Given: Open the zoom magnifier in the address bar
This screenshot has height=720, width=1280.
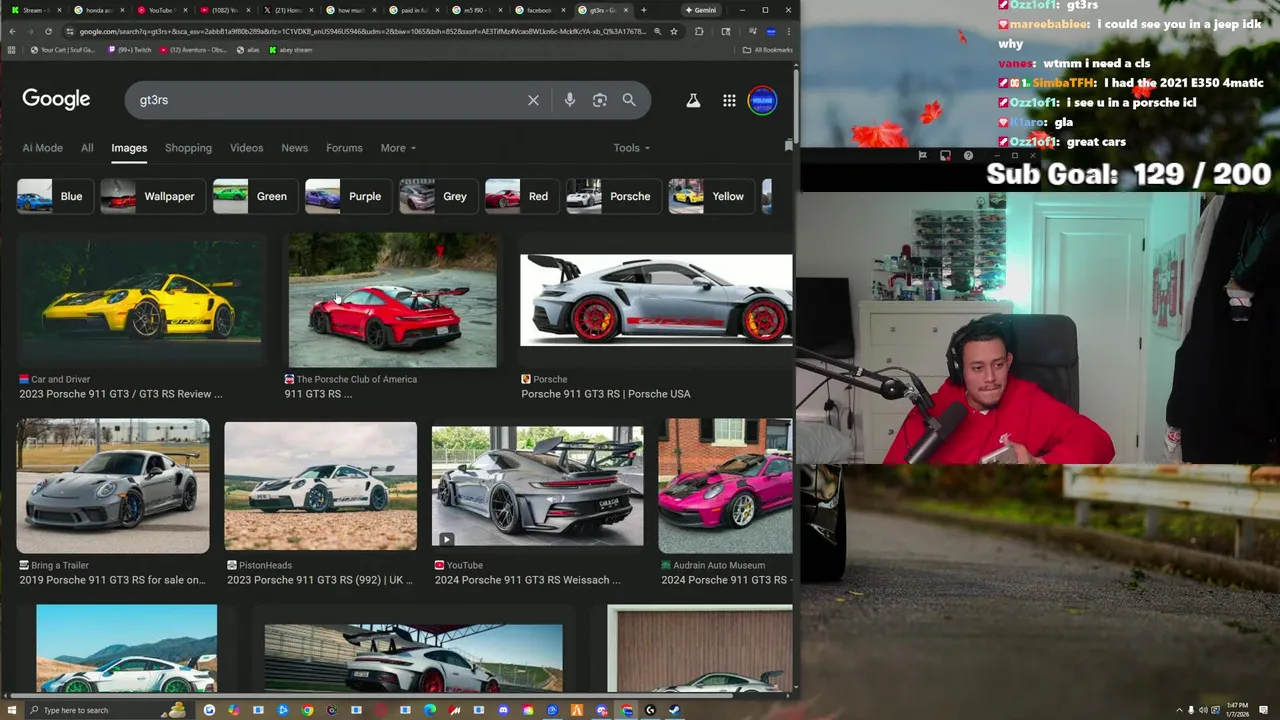Looking at the screenshot, I should click(657, 31).
